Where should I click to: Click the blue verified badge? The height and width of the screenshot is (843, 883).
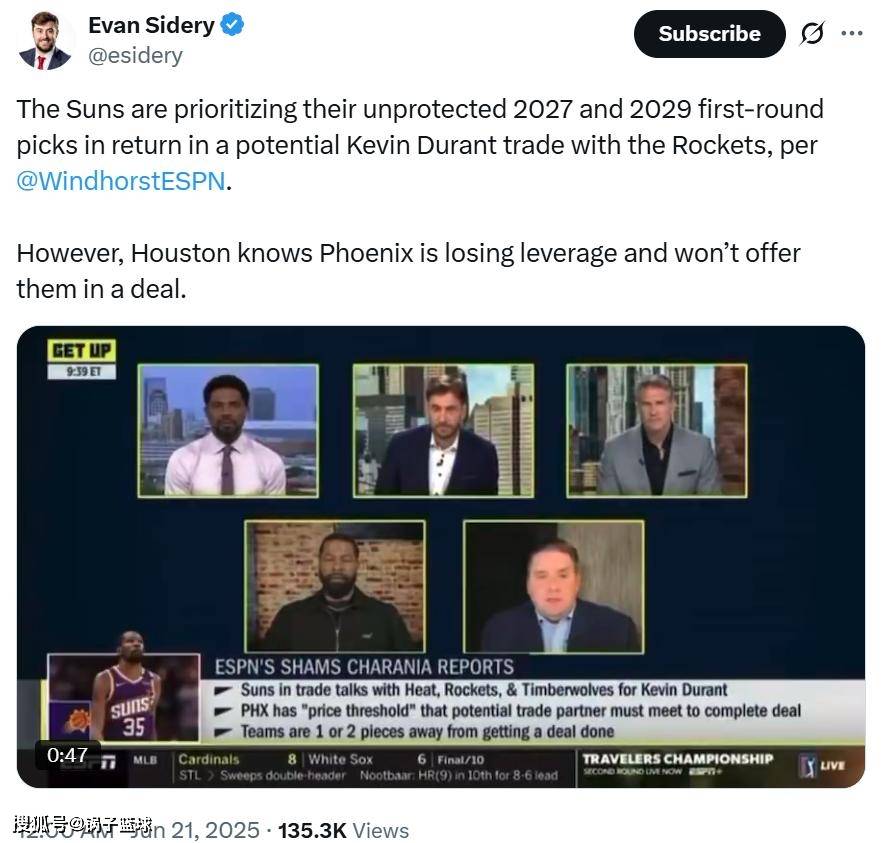(231, 25)
